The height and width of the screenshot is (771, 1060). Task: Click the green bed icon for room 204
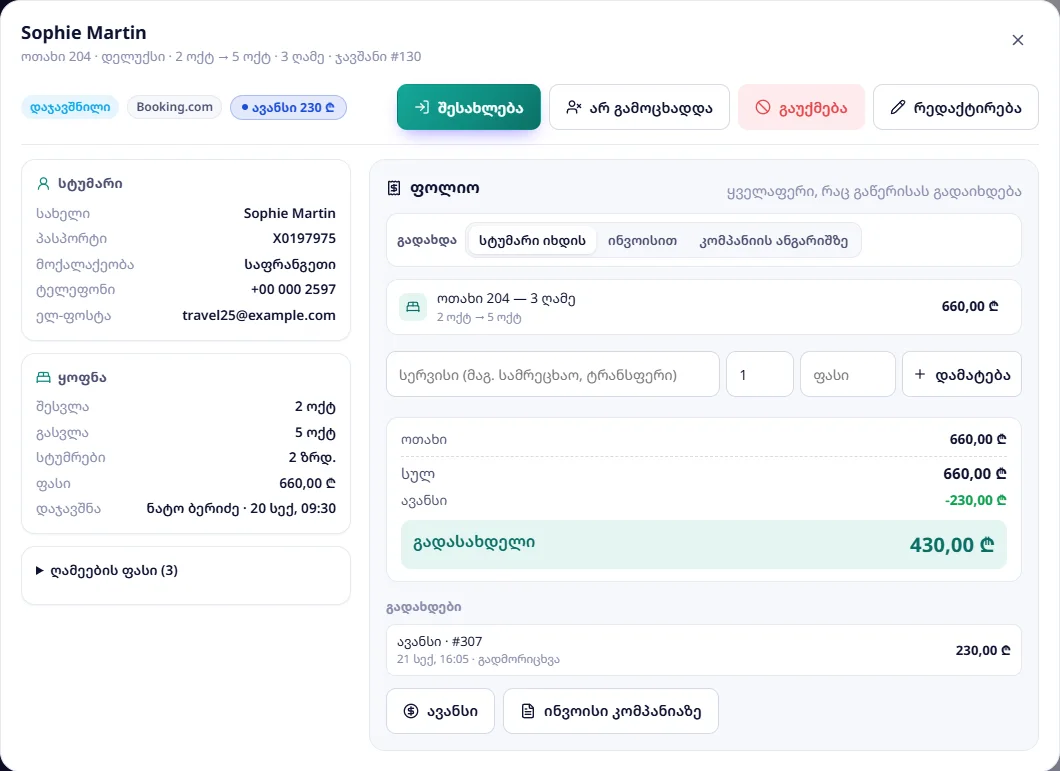pos(412,307)
